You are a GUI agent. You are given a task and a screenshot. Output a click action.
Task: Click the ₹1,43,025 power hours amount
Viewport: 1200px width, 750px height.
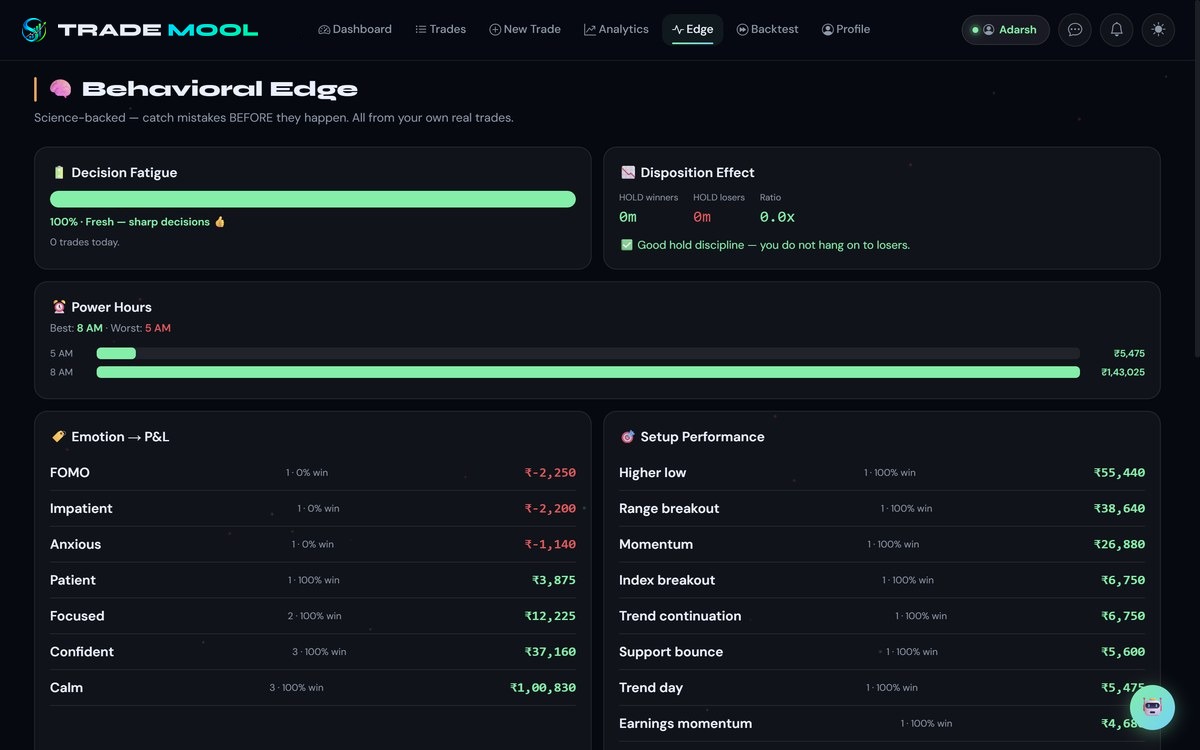point(1123,372)
